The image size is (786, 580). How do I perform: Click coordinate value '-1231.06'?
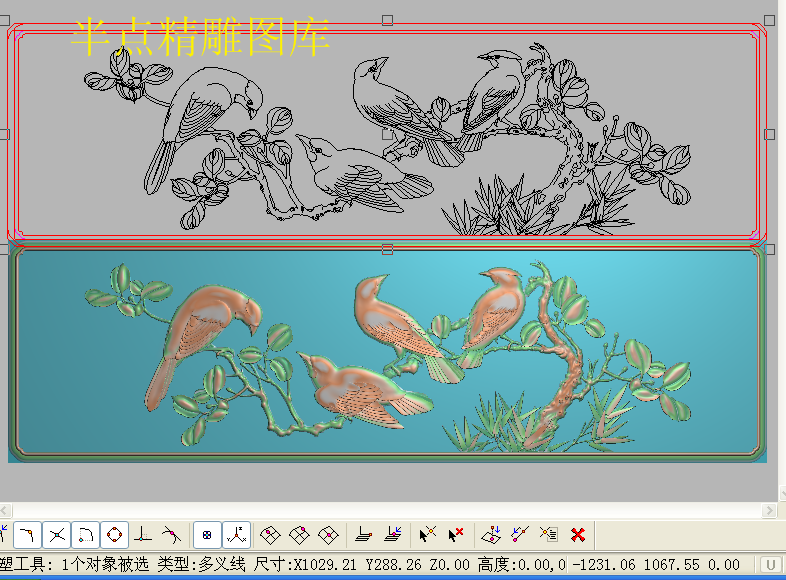tap(604, 564)
